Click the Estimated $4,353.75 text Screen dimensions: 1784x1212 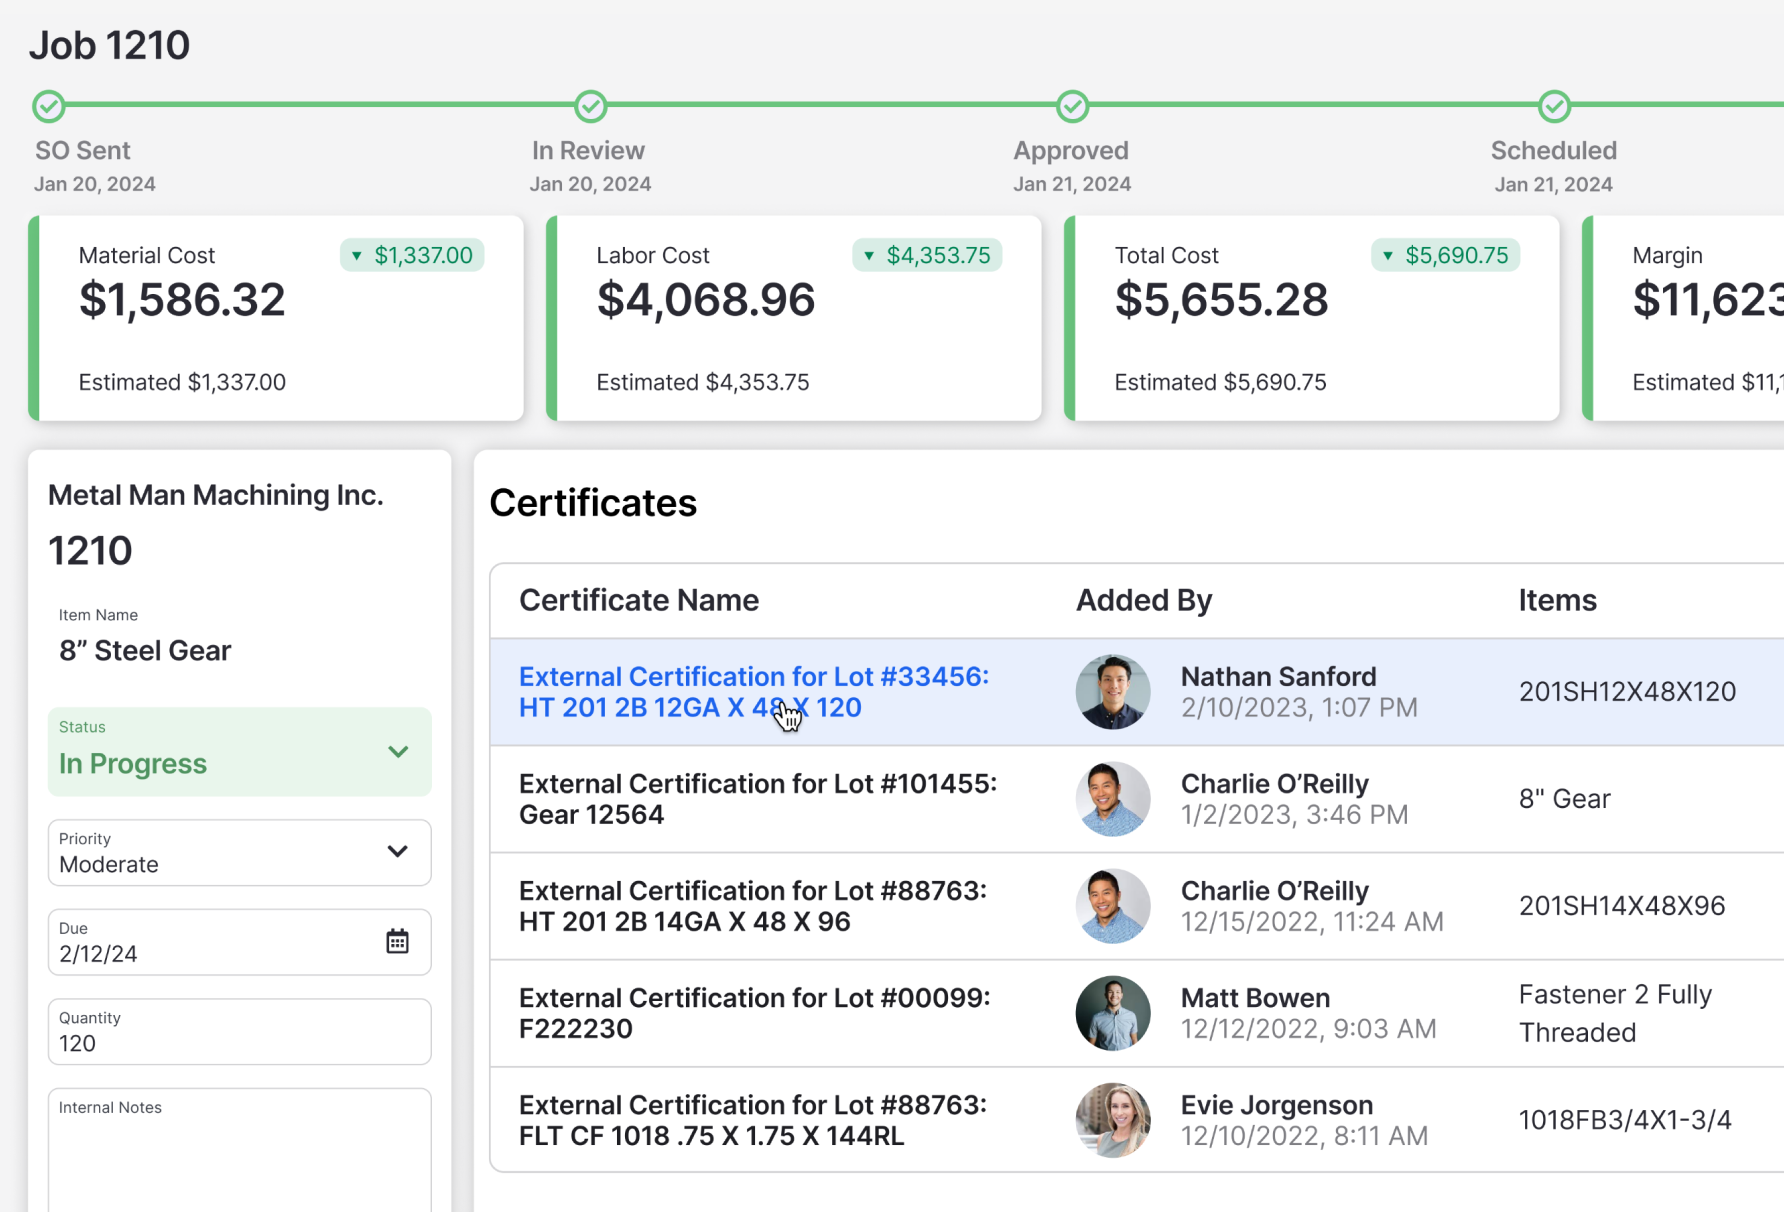pos(703,382)
